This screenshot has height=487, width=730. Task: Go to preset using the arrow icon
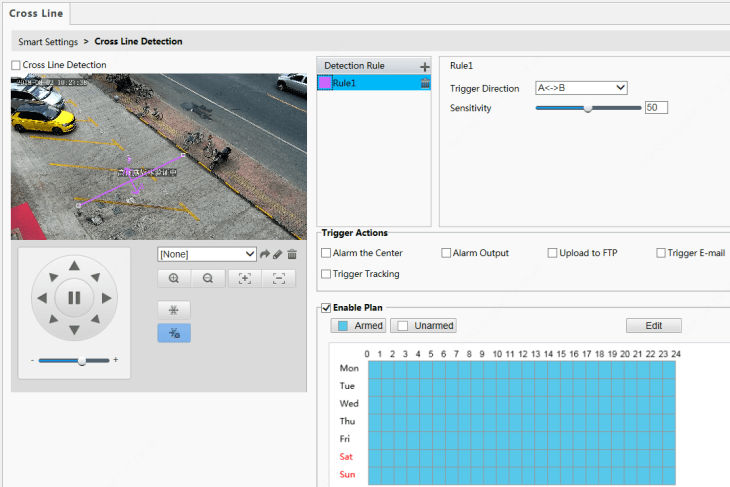pyautogui.click(x=265, y=255)
